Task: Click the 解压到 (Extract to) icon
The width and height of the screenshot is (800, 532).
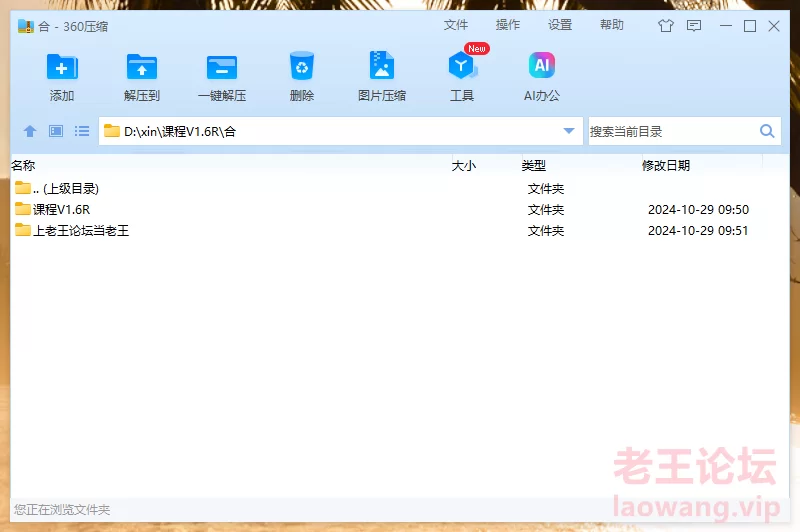Action: 142,67
